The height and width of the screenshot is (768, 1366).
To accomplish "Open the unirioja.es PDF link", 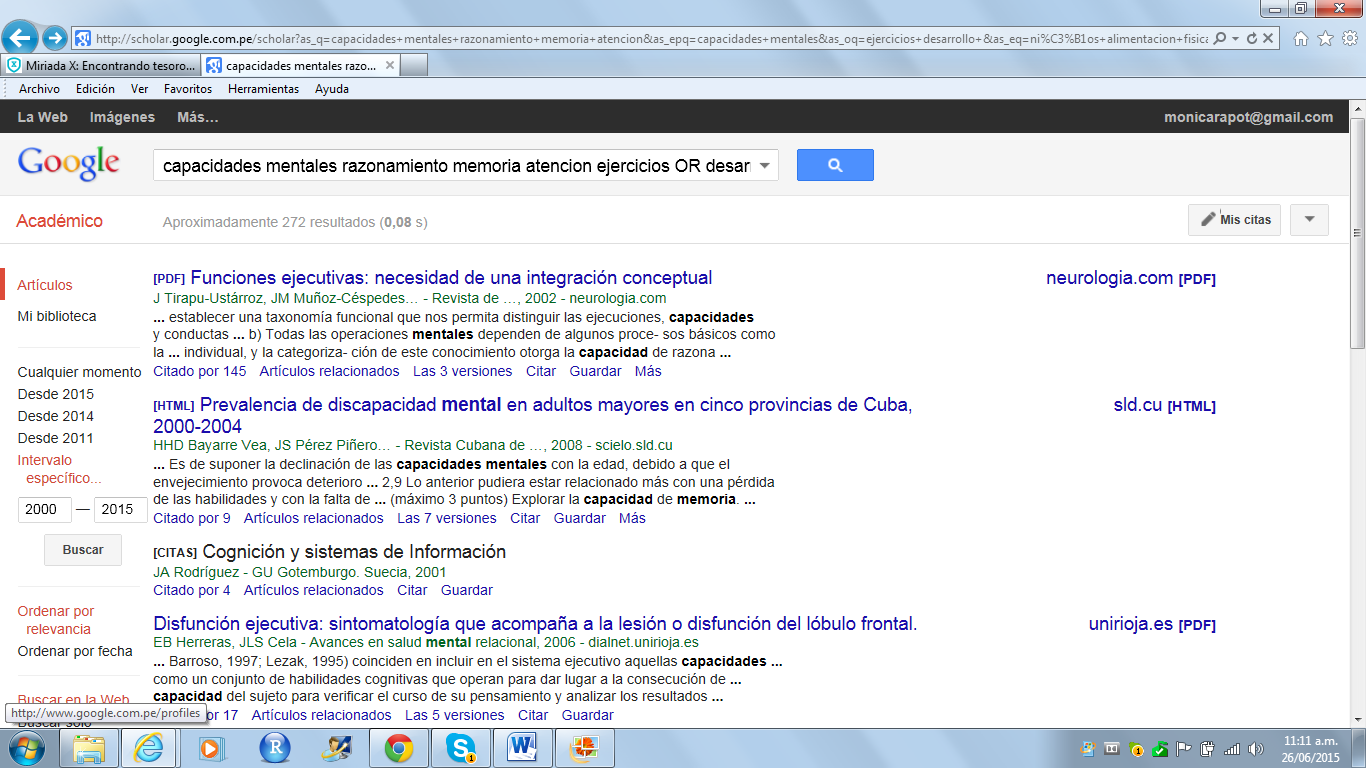I will click(1152, 624).
